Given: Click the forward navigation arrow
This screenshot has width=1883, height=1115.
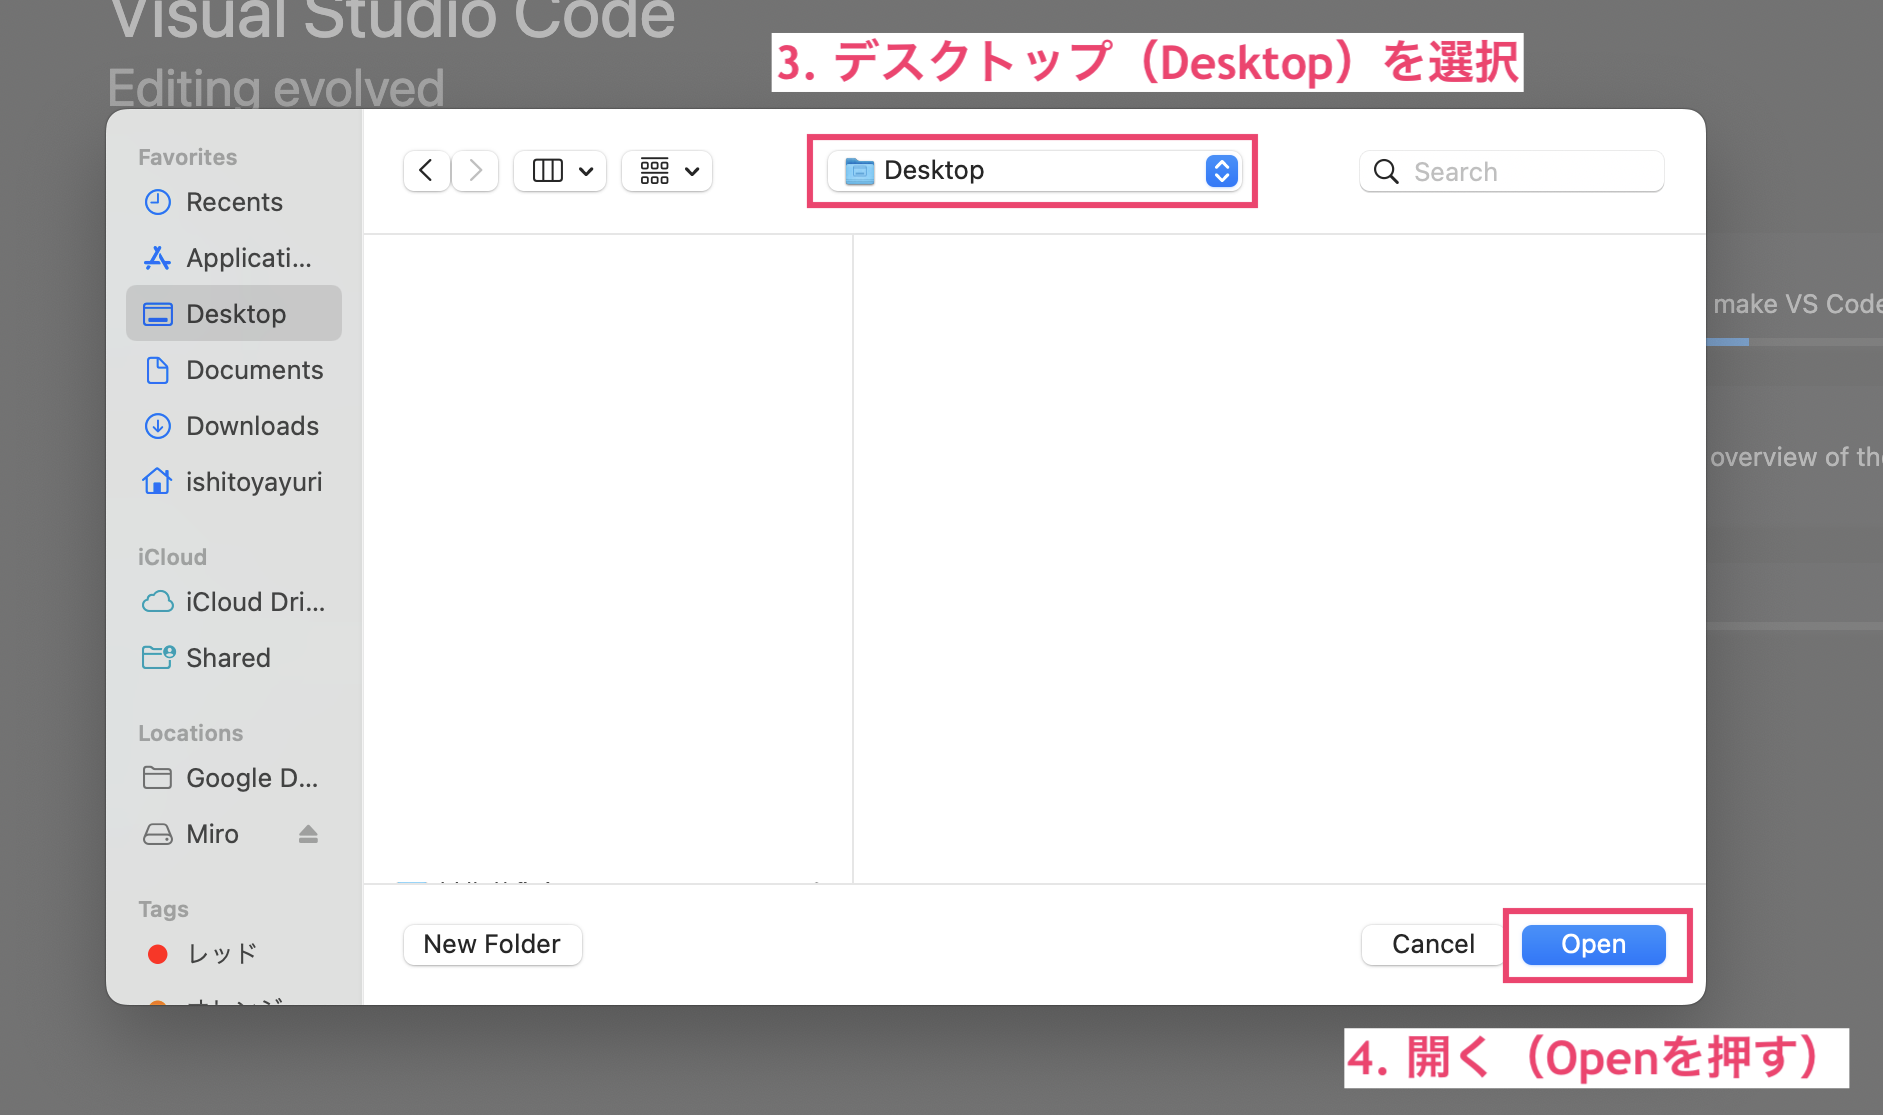Looking at the screenshot, I should click(x=476, y=171).
